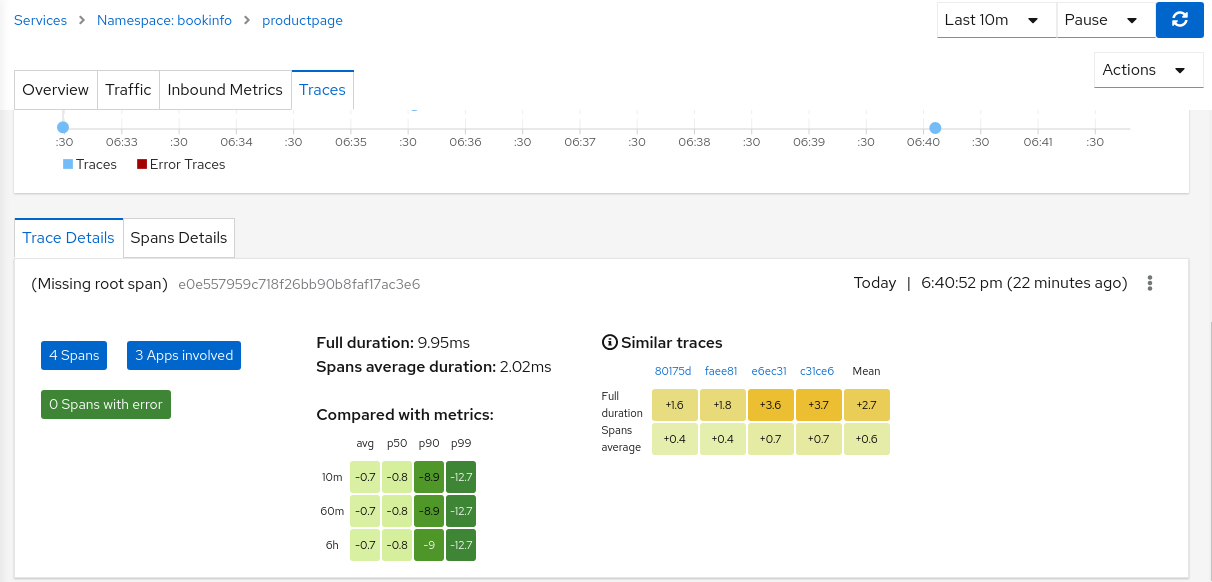1212x582 pixels.
Task: Click the refresh icon button
Action: (x=1179, y=20)
